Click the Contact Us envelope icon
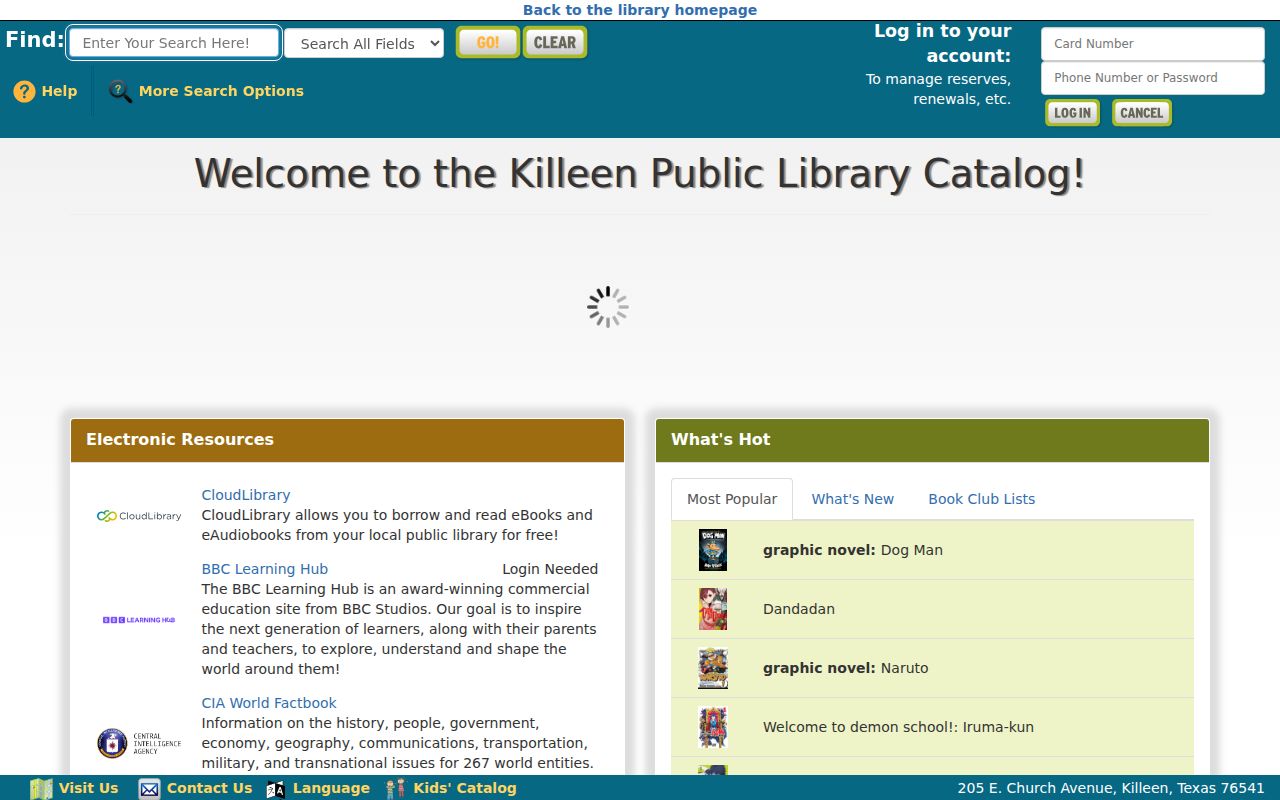 (149, 788)
